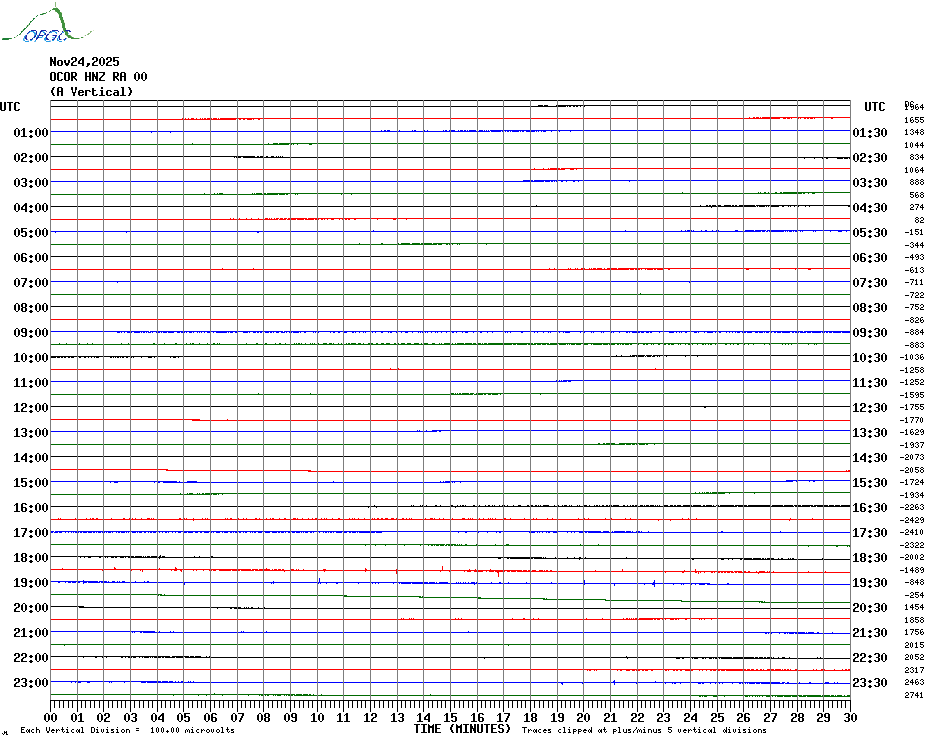
Task: Click the 09:00 hour label
Action: [31, 333]
